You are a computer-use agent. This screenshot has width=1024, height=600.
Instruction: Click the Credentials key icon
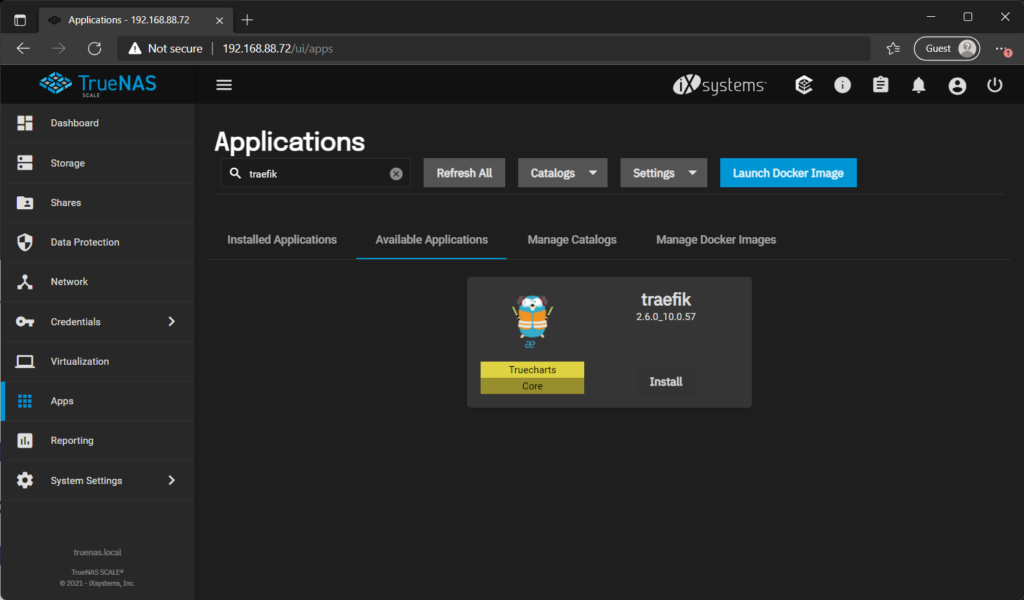click(25, 321)
